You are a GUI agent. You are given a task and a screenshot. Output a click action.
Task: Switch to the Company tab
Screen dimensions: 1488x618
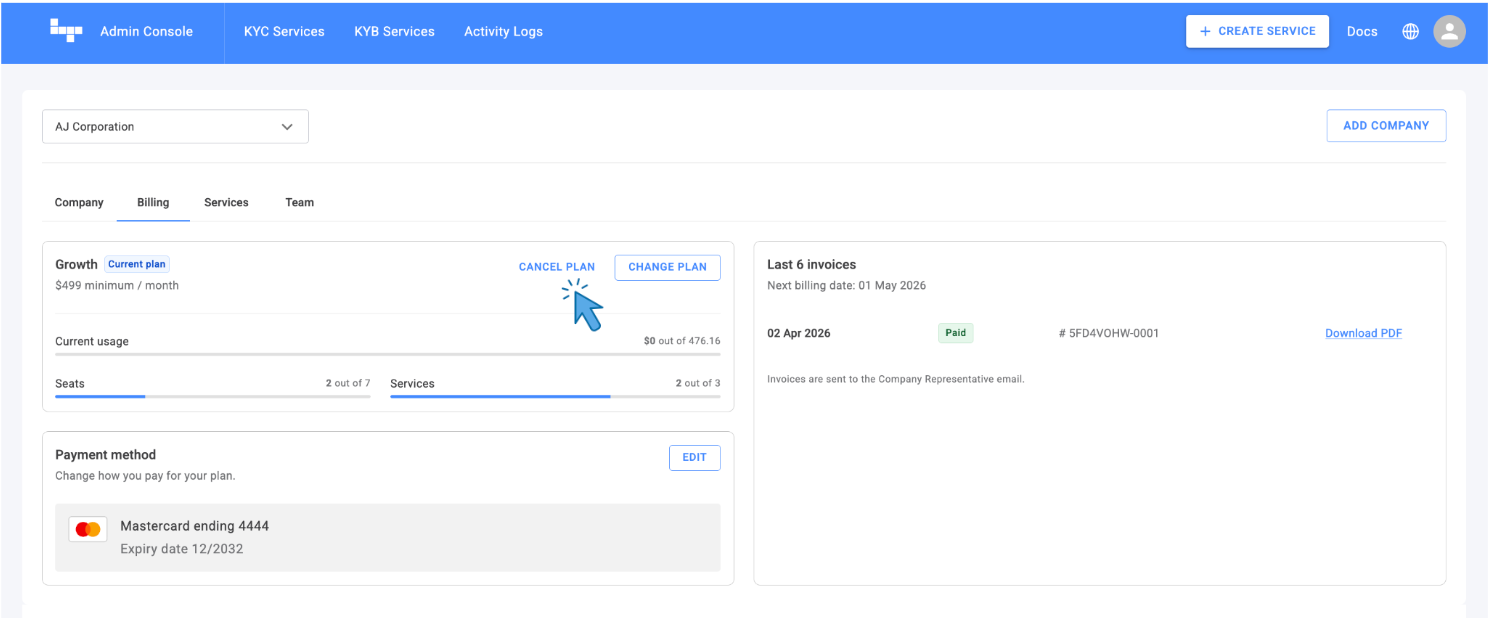(x=79, y=202)
